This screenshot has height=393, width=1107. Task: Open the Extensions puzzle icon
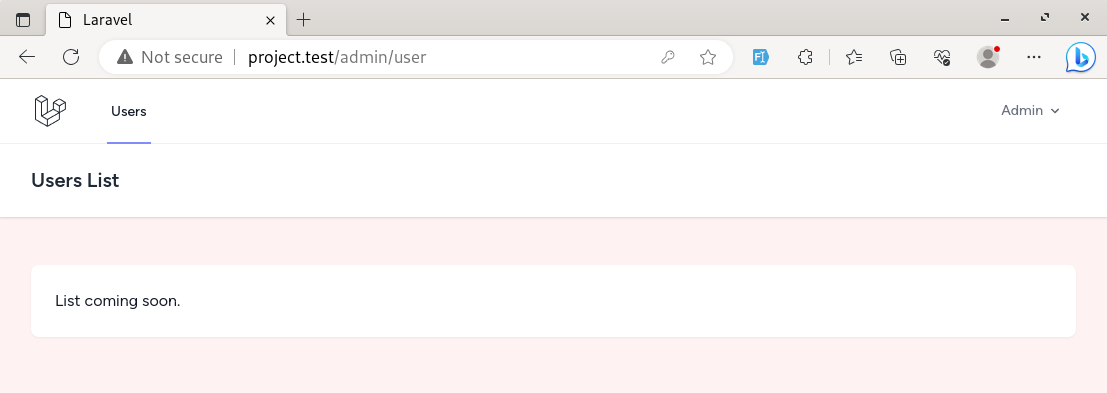(x=805, y=57)
